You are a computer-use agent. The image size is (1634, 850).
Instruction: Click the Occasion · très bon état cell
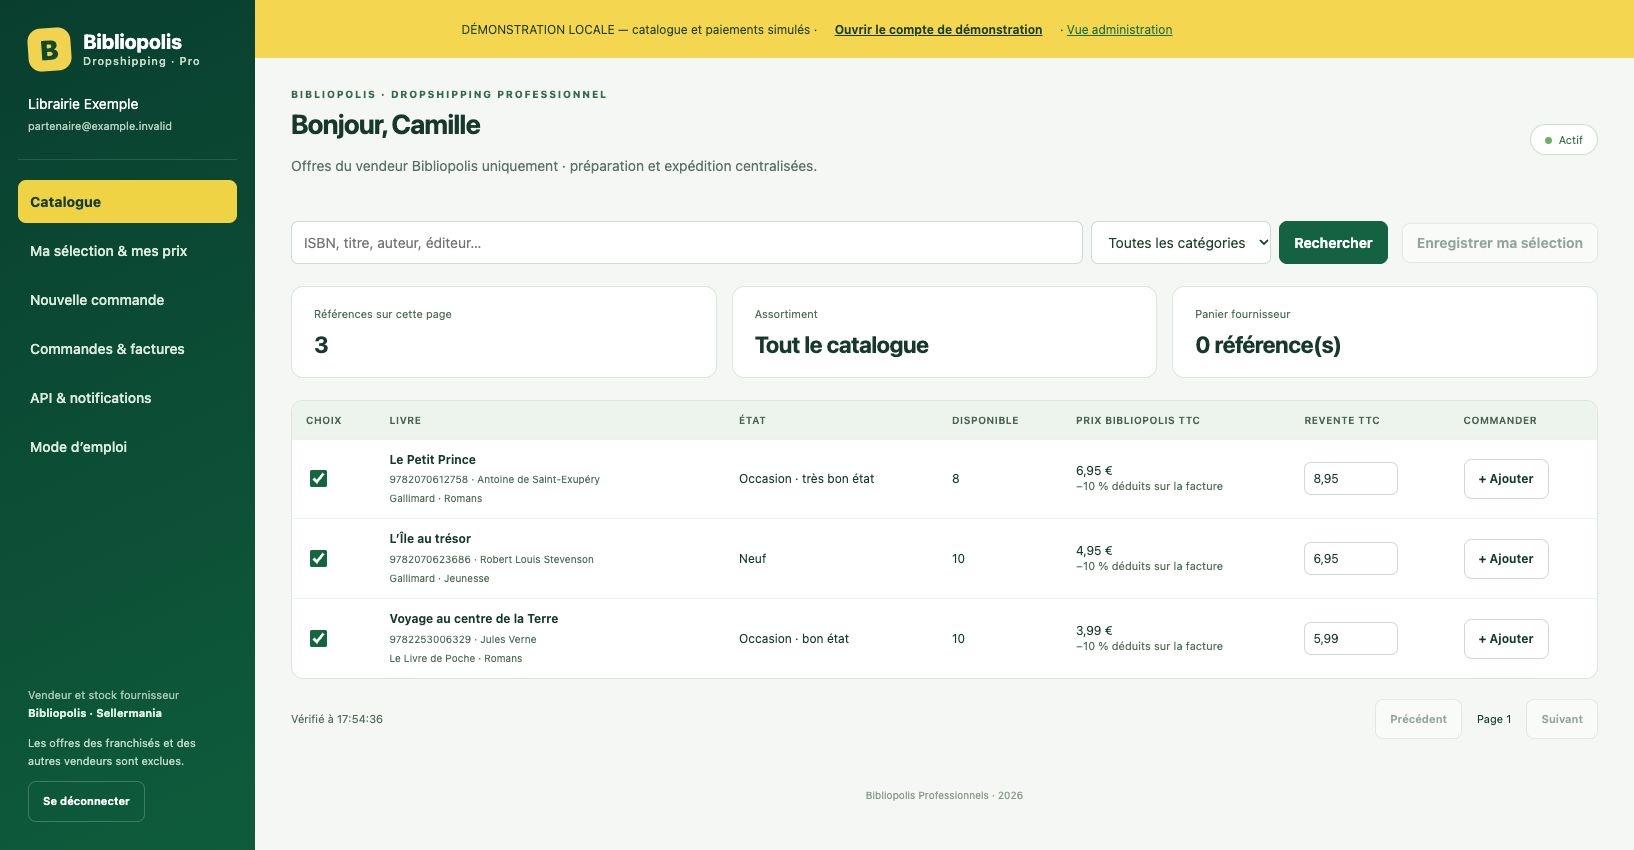pyautogui.click(x=806, y=479)
